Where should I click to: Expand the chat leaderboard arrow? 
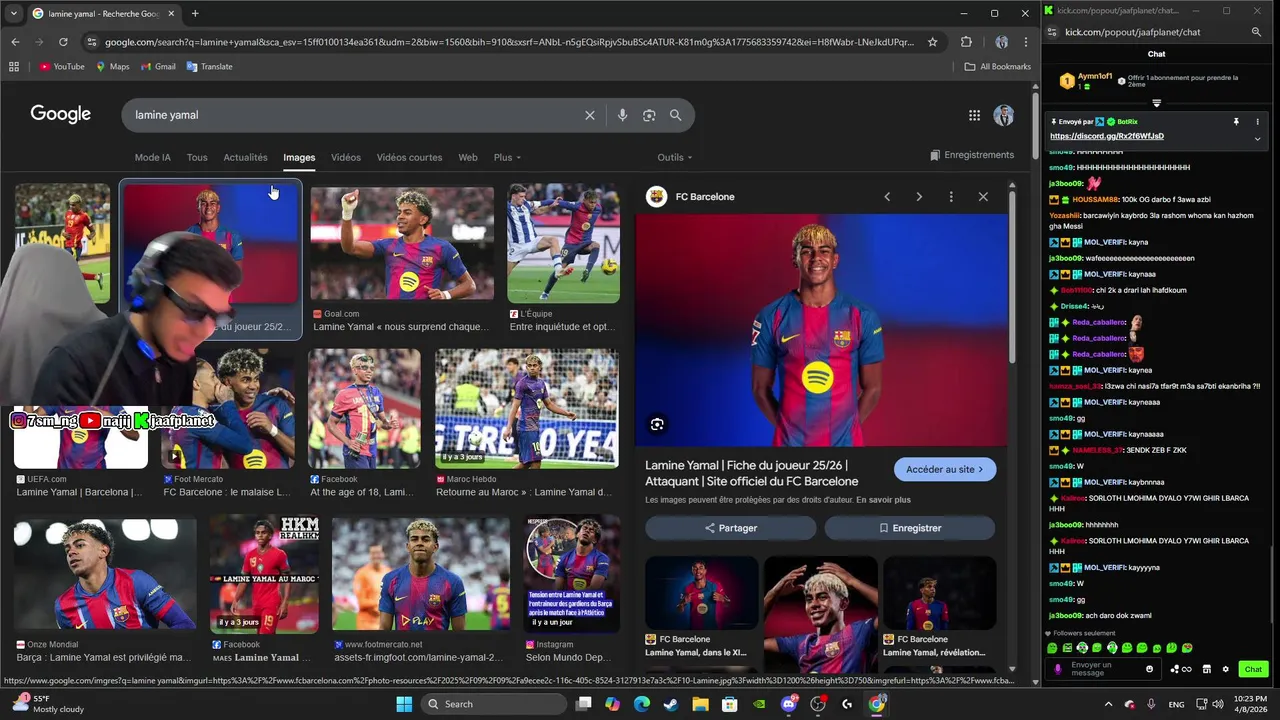click(1157, 103)
